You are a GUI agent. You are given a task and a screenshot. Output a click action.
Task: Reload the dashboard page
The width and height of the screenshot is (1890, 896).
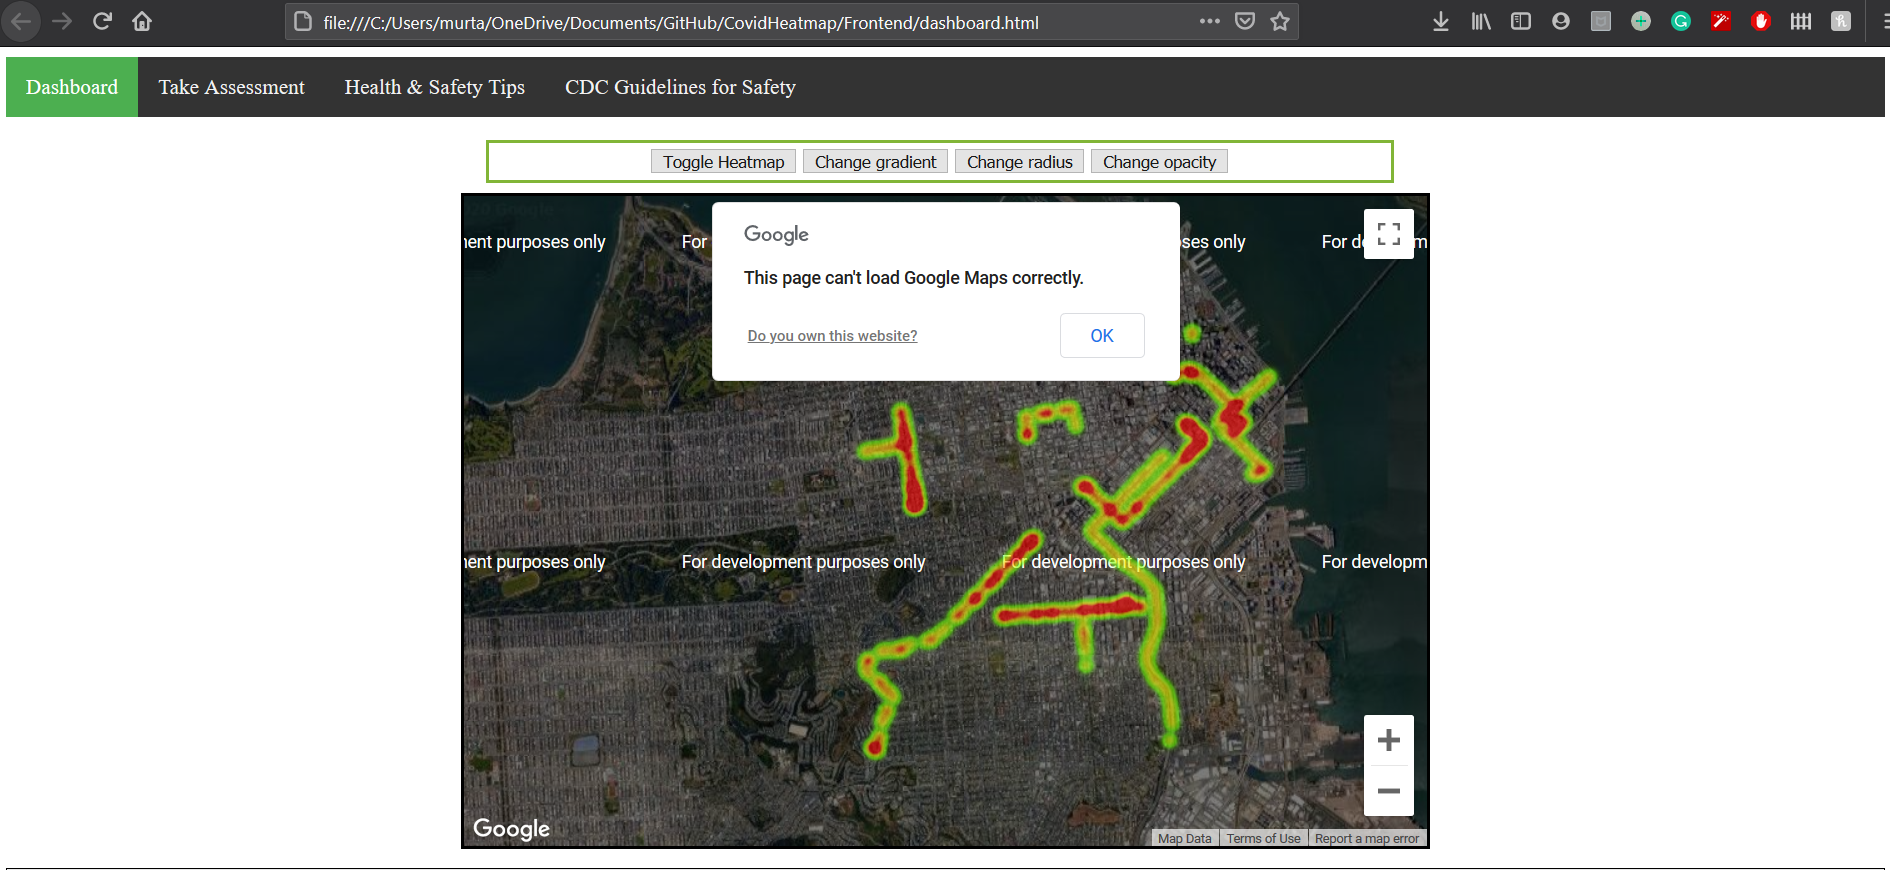click(102, 21)
